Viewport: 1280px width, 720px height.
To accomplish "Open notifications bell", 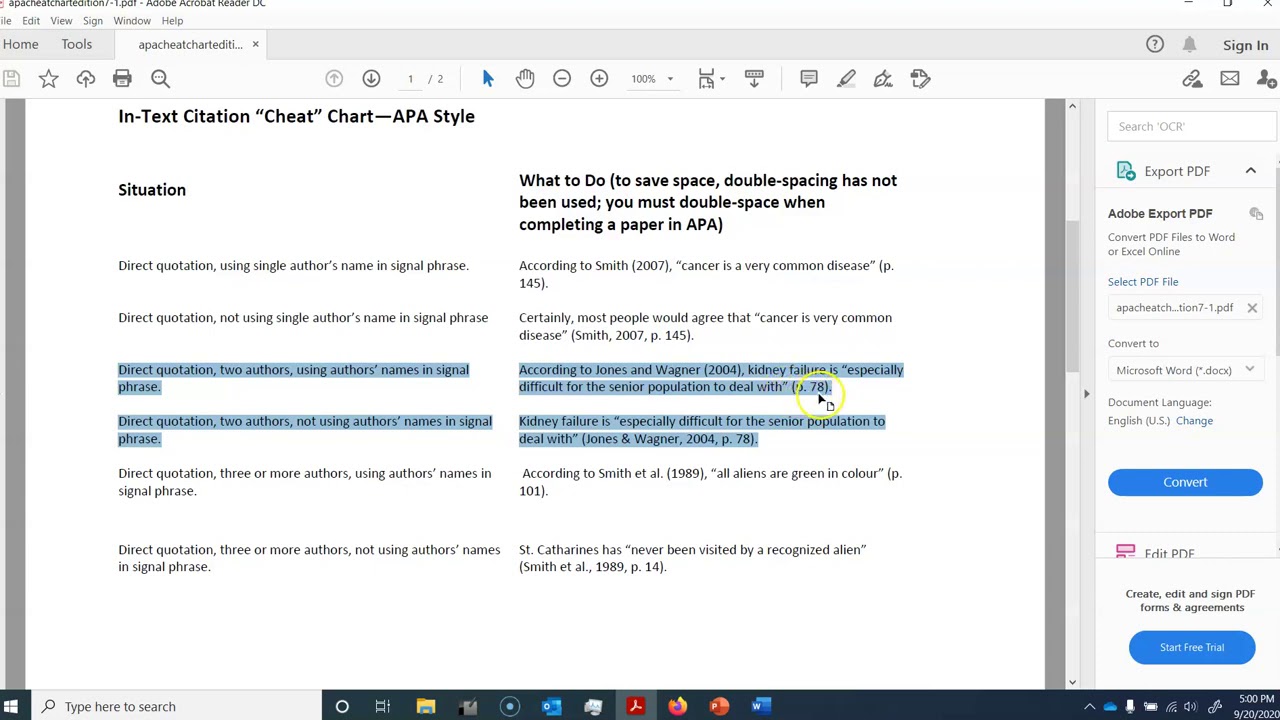I will coord(1189,45).
